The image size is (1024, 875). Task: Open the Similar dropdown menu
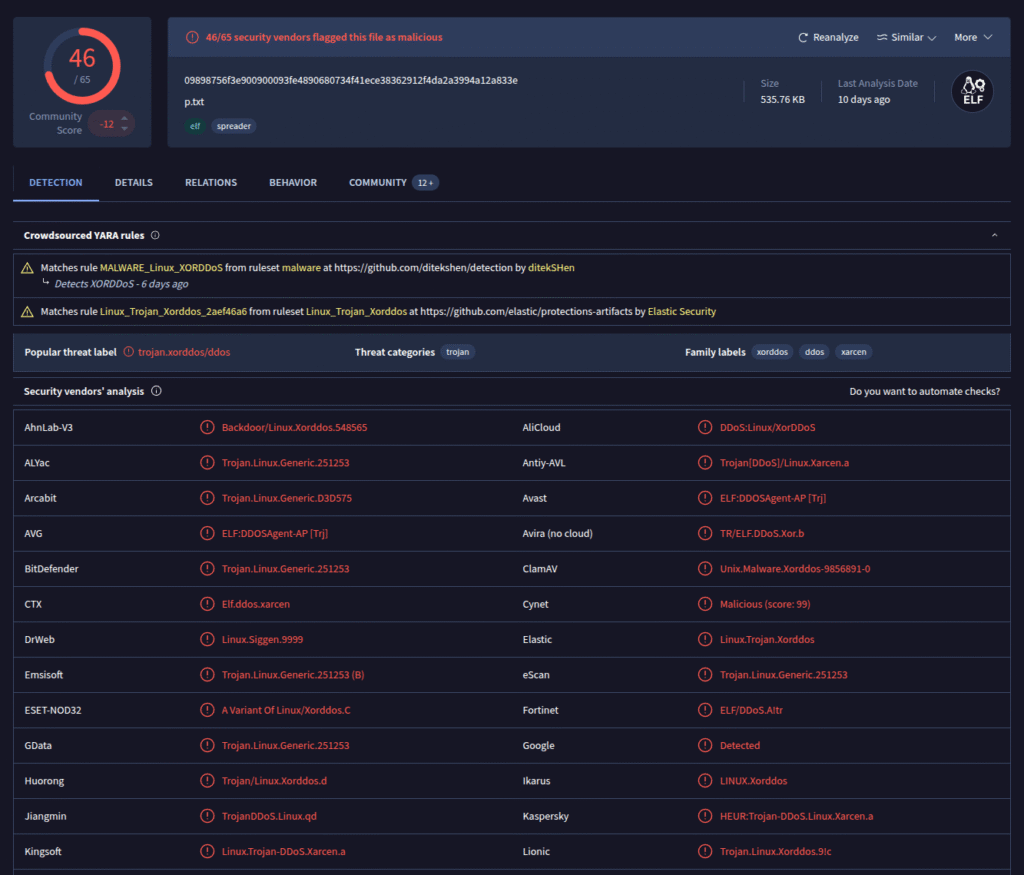[x=906, y=38]
